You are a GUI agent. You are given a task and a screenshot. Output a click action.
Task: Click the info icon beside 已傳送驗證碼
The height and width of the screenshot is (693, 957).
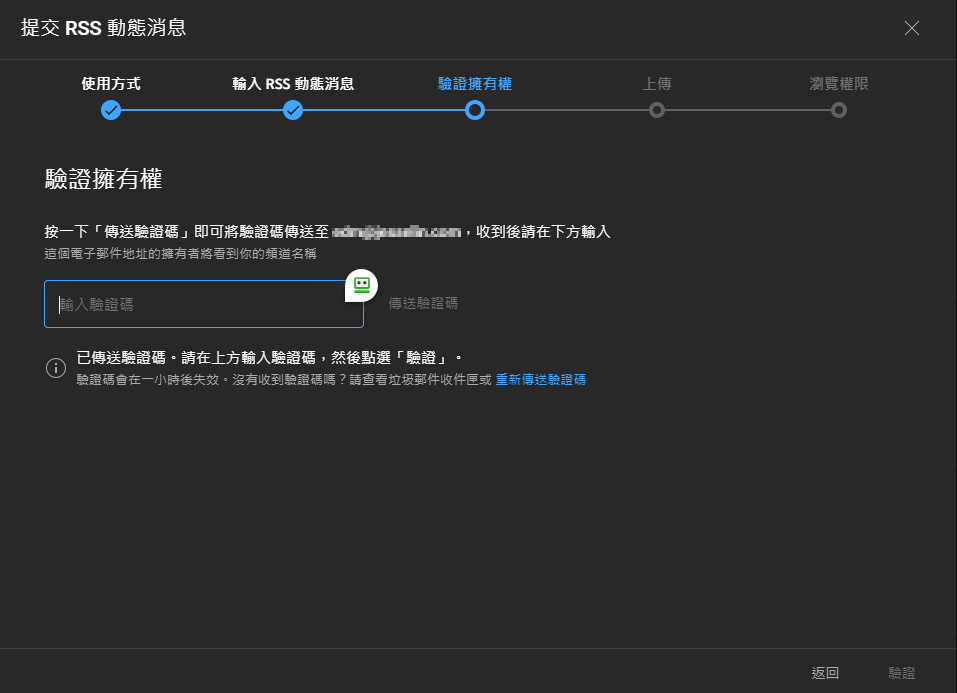[56, 368]
